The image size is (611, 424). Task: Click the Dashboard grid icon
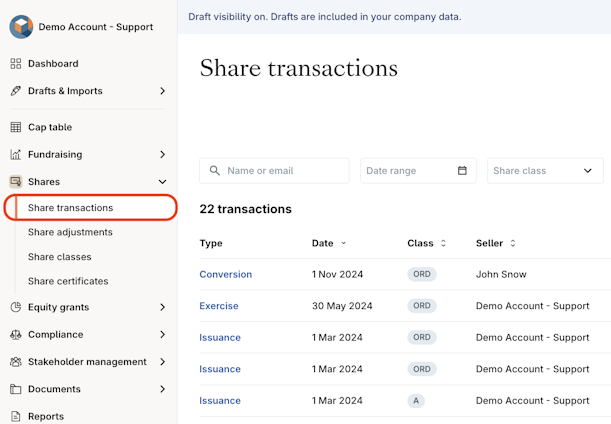[16, 64]
